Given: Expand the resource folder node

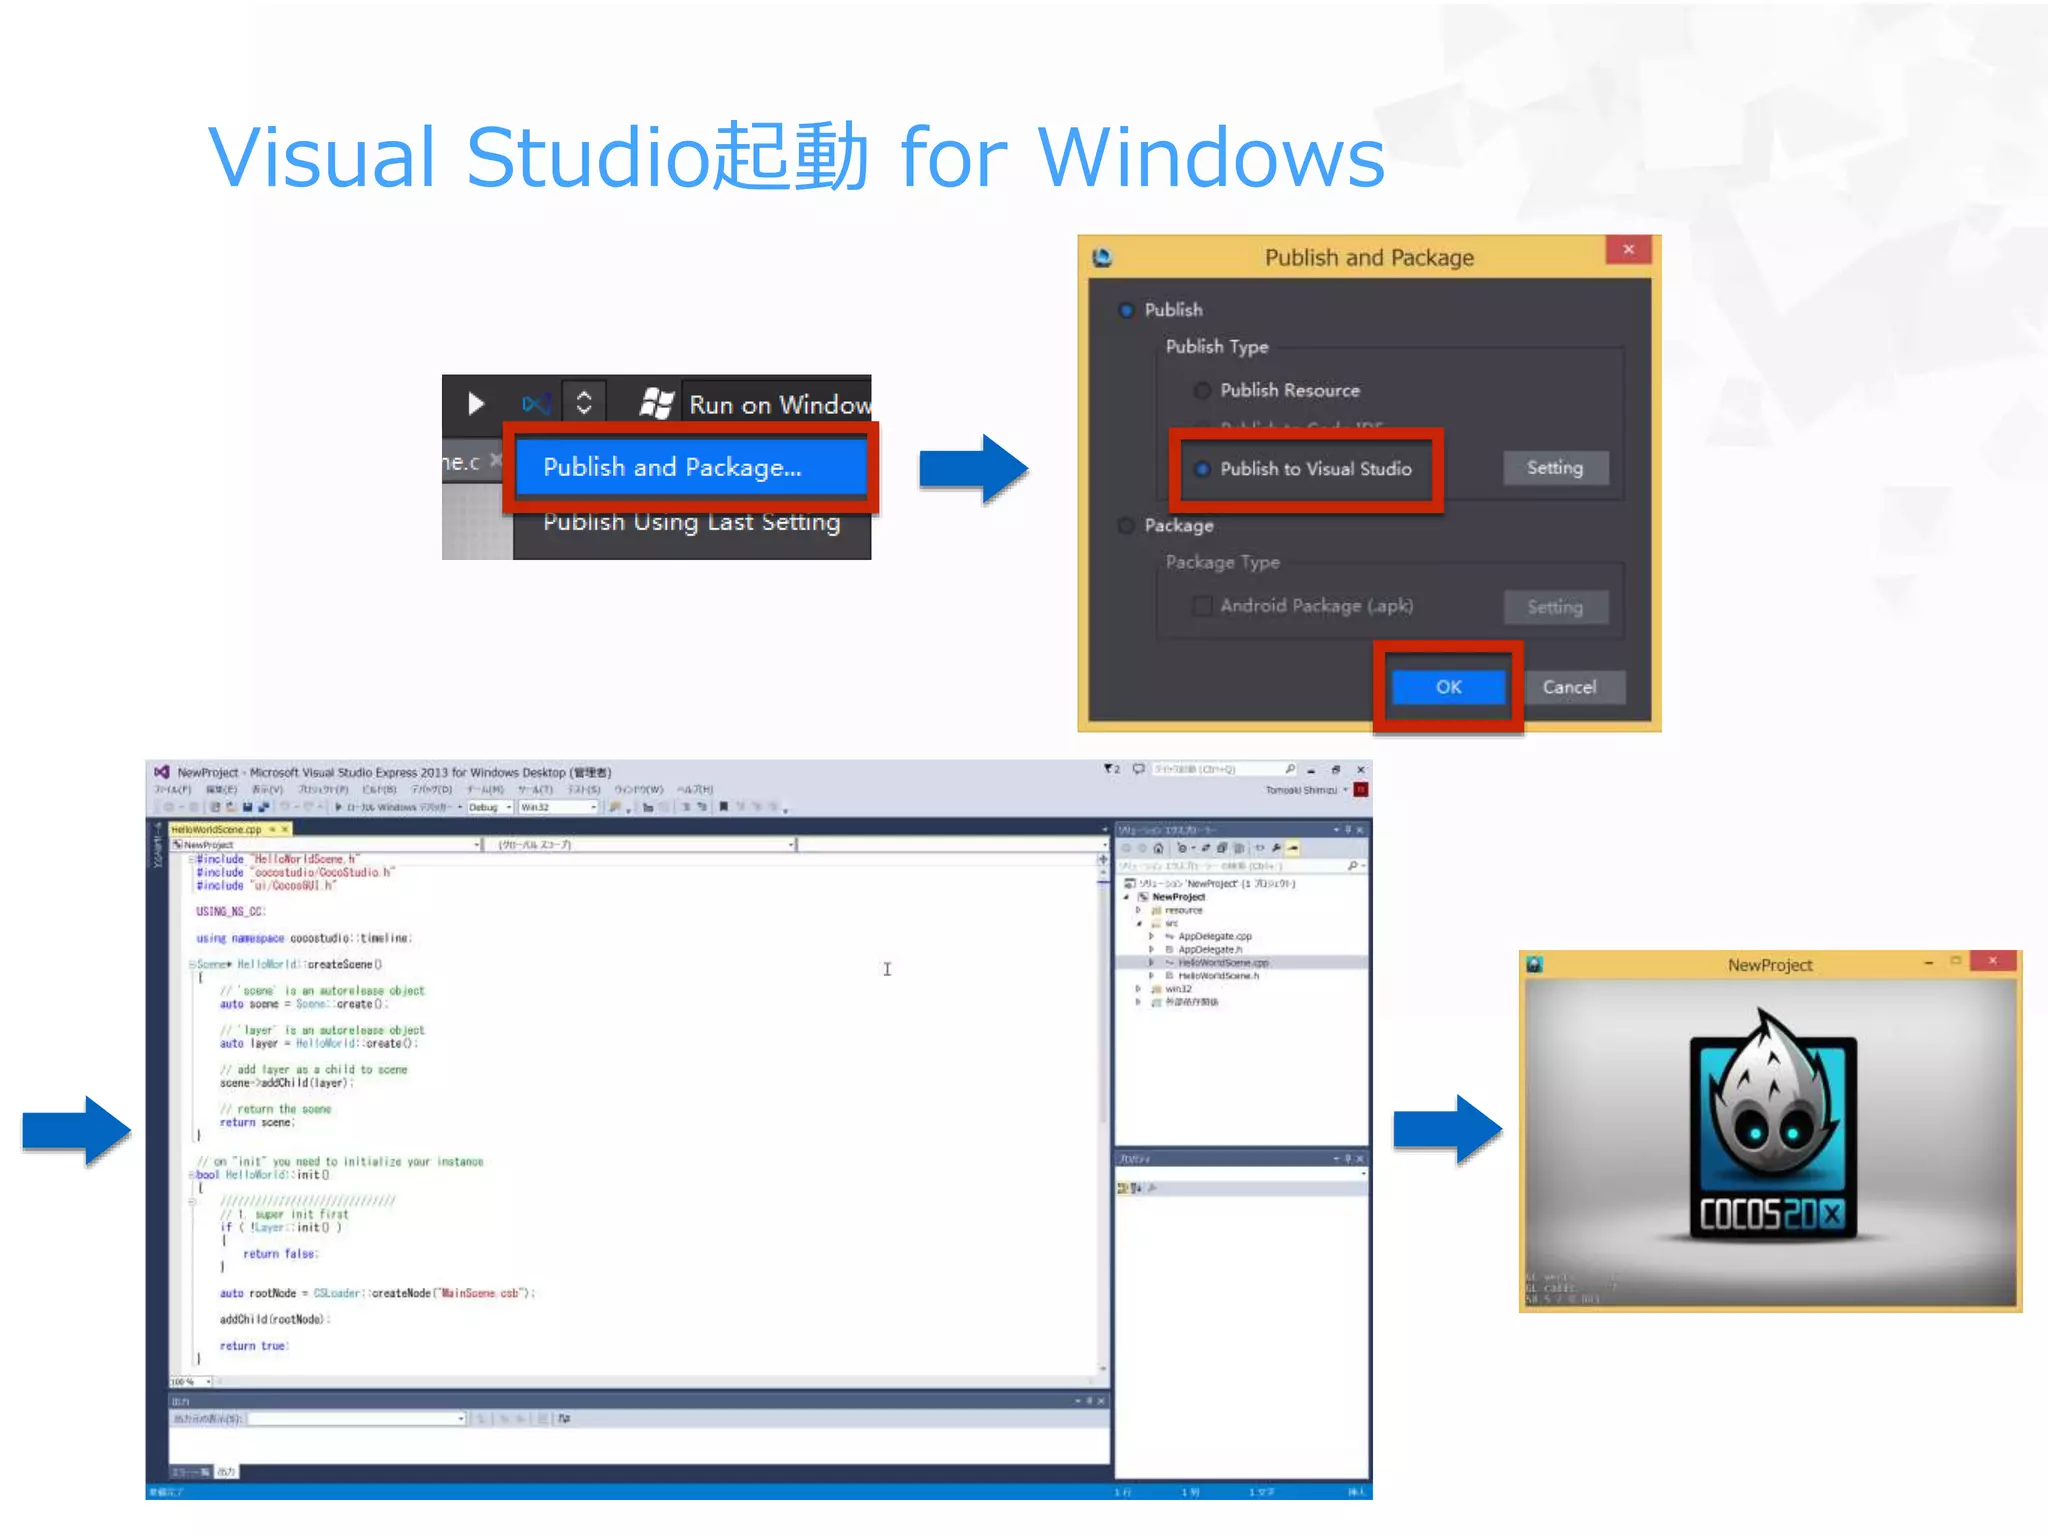Looking at the screenshot, I should [1138, 910].
